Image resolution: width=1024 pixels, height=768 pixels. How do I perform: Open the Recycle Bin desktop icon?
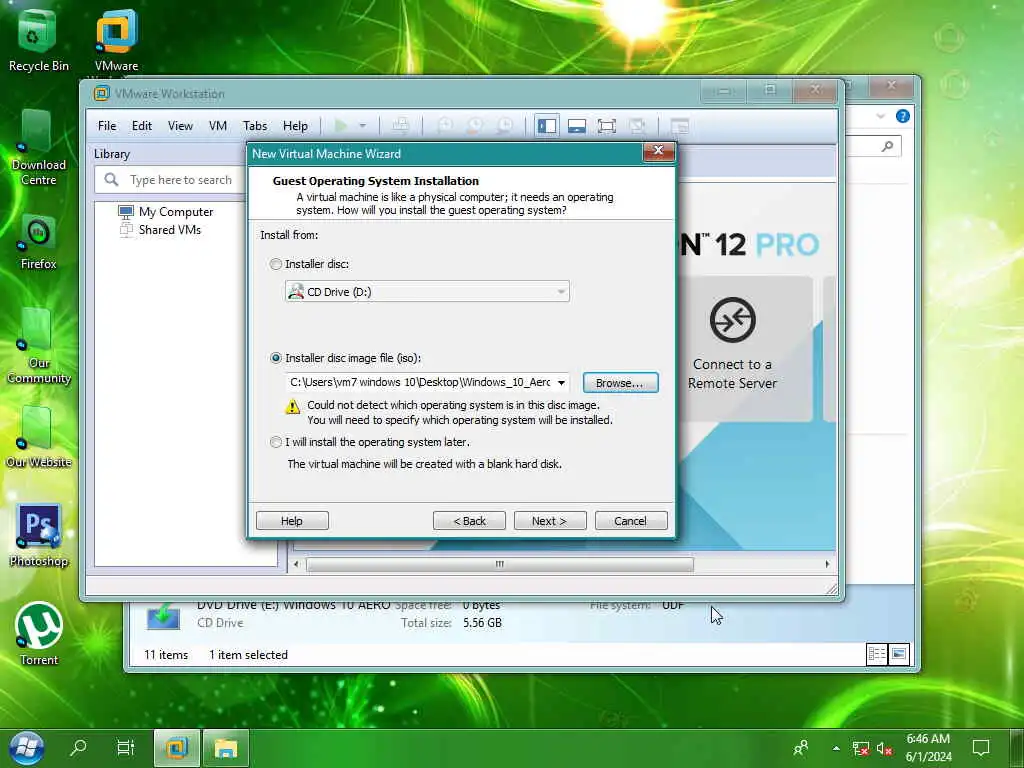point(38,40)
